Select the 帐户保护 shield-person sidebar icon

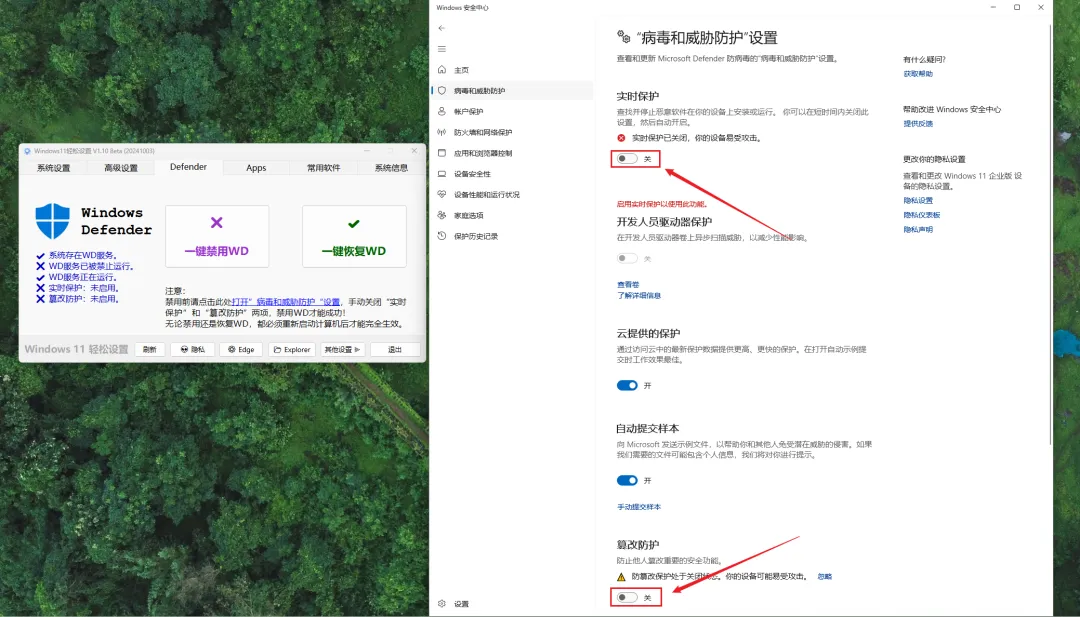pos(442,111)
